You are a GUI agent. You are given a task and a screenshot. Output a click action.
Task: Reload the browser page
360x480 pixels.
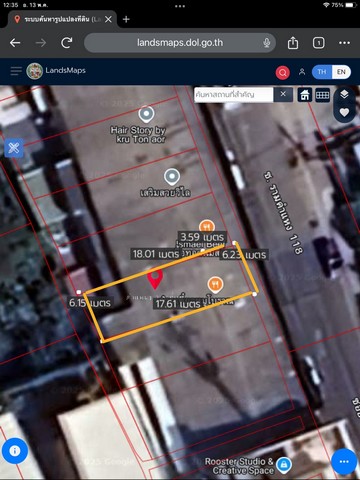click(x=67, y=43)
